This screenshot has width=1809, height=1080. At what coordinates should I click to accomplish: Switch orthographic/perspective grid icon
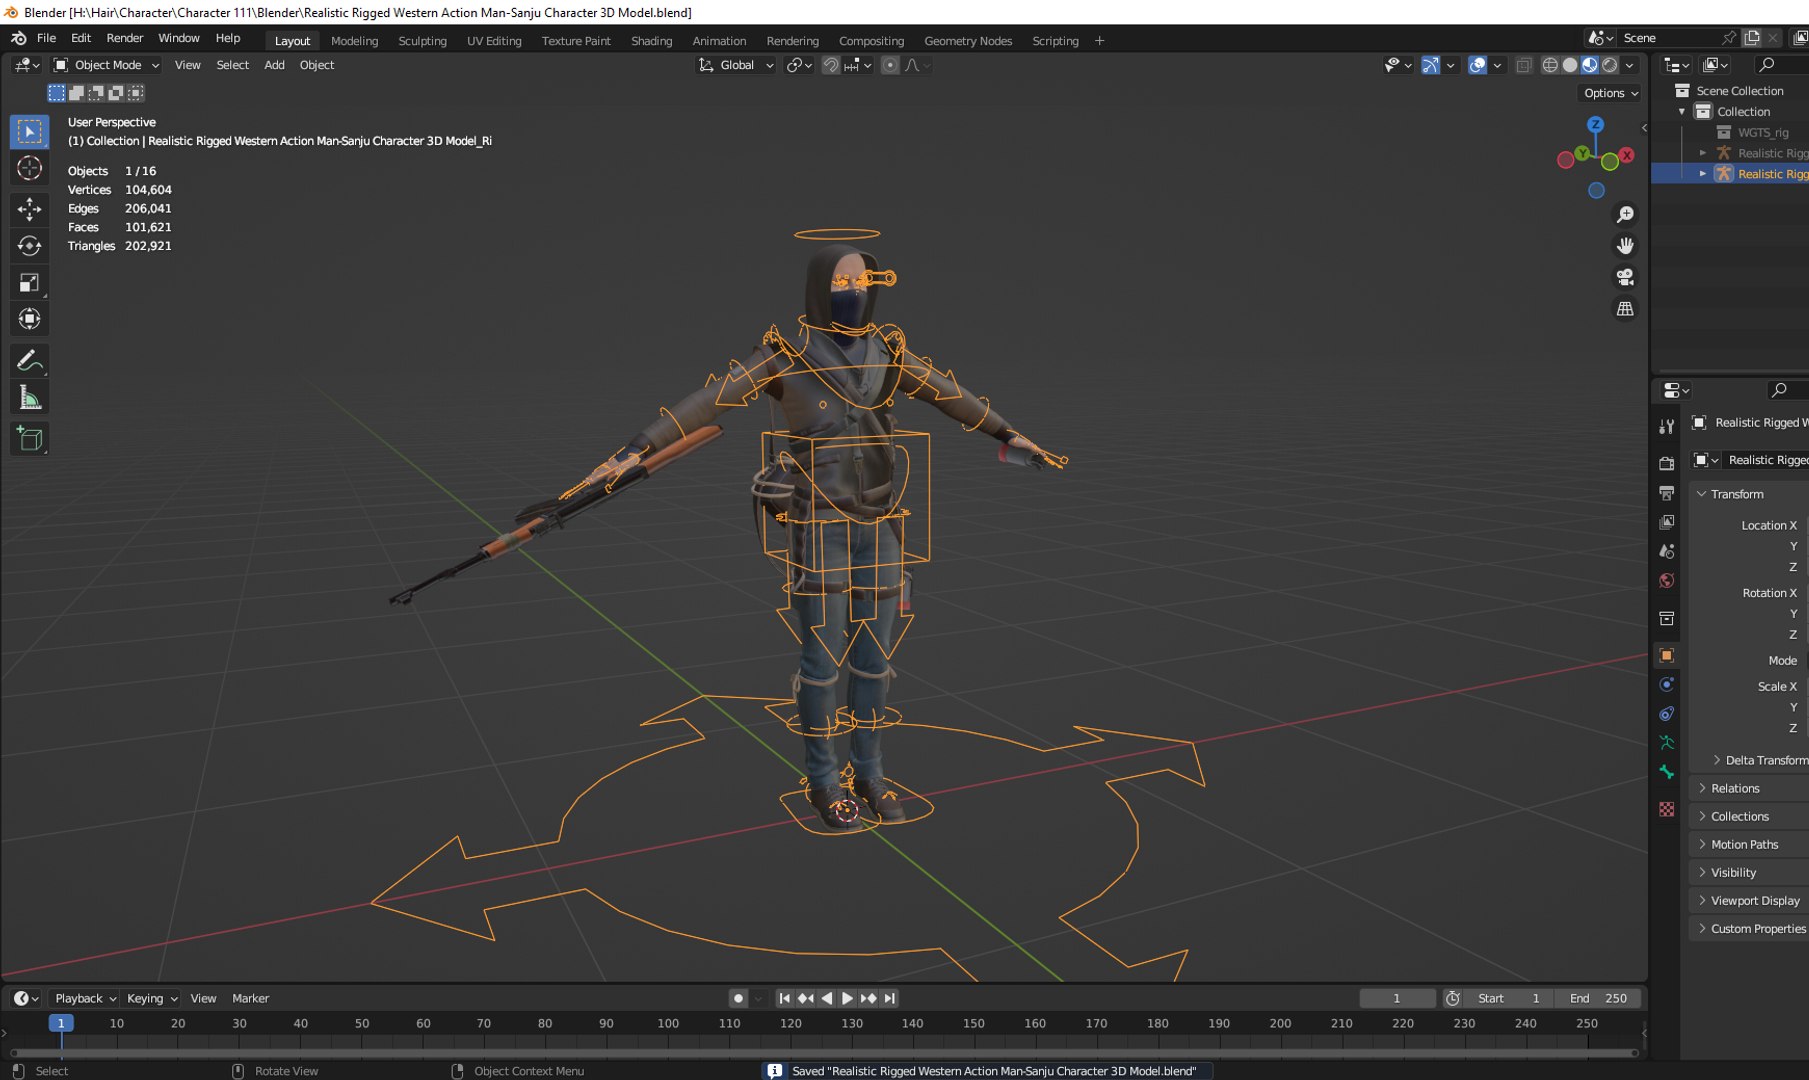coord(1625,309)
